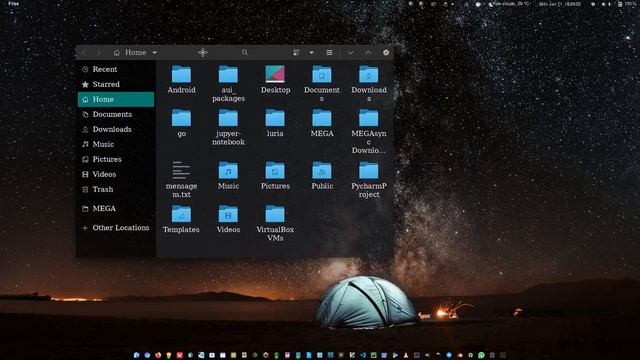Click the search magnifier icon in Files toolbar
This screenshot has width=640, height=360.
(x=244, y=53)
